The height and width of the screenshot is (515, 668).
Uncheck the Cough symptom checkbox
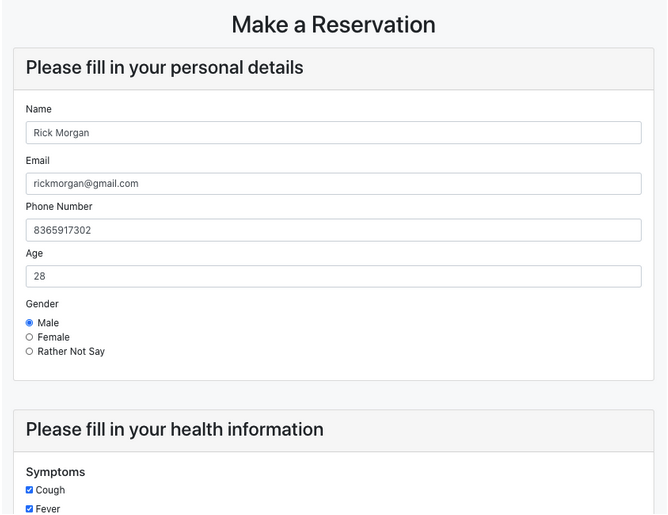point(30,490)
